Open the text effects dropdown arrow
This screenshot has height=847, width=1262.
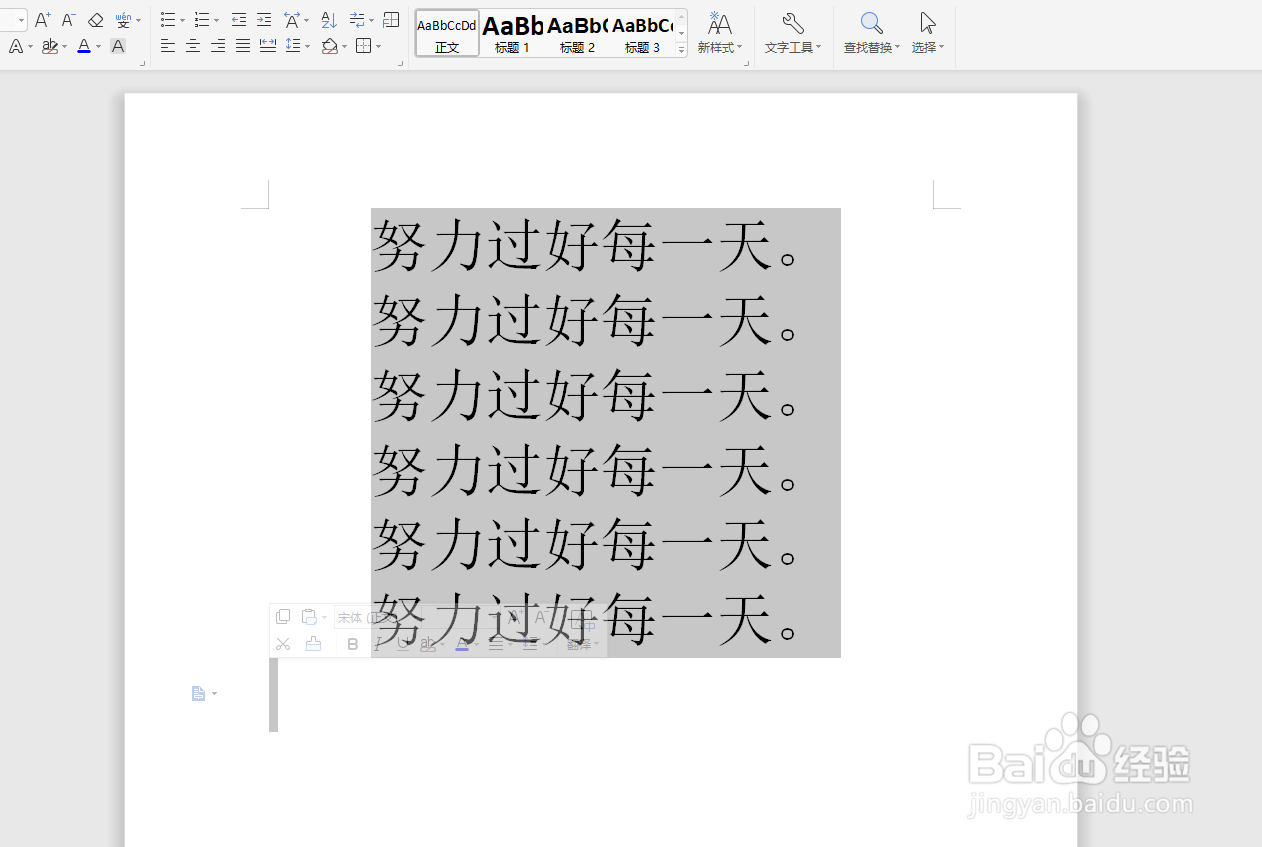click(31, 47)
